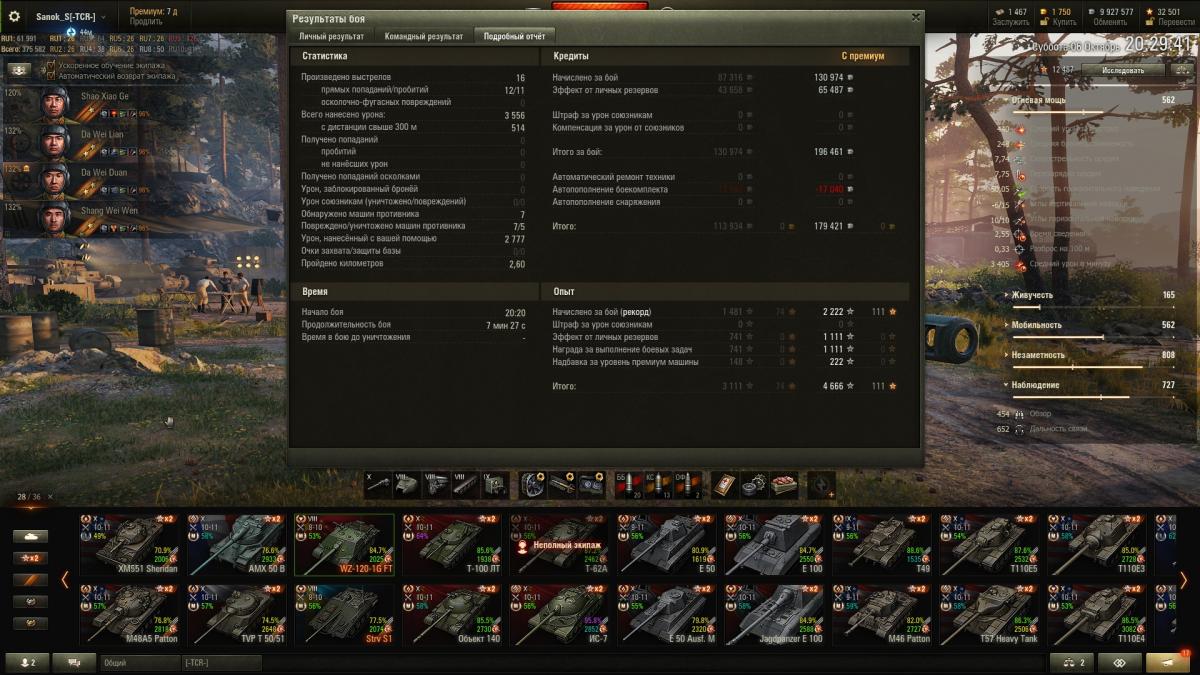
Task: Open session statistics icon in bottom bar
Action: pyautogui.click(x=1119, y=662)
